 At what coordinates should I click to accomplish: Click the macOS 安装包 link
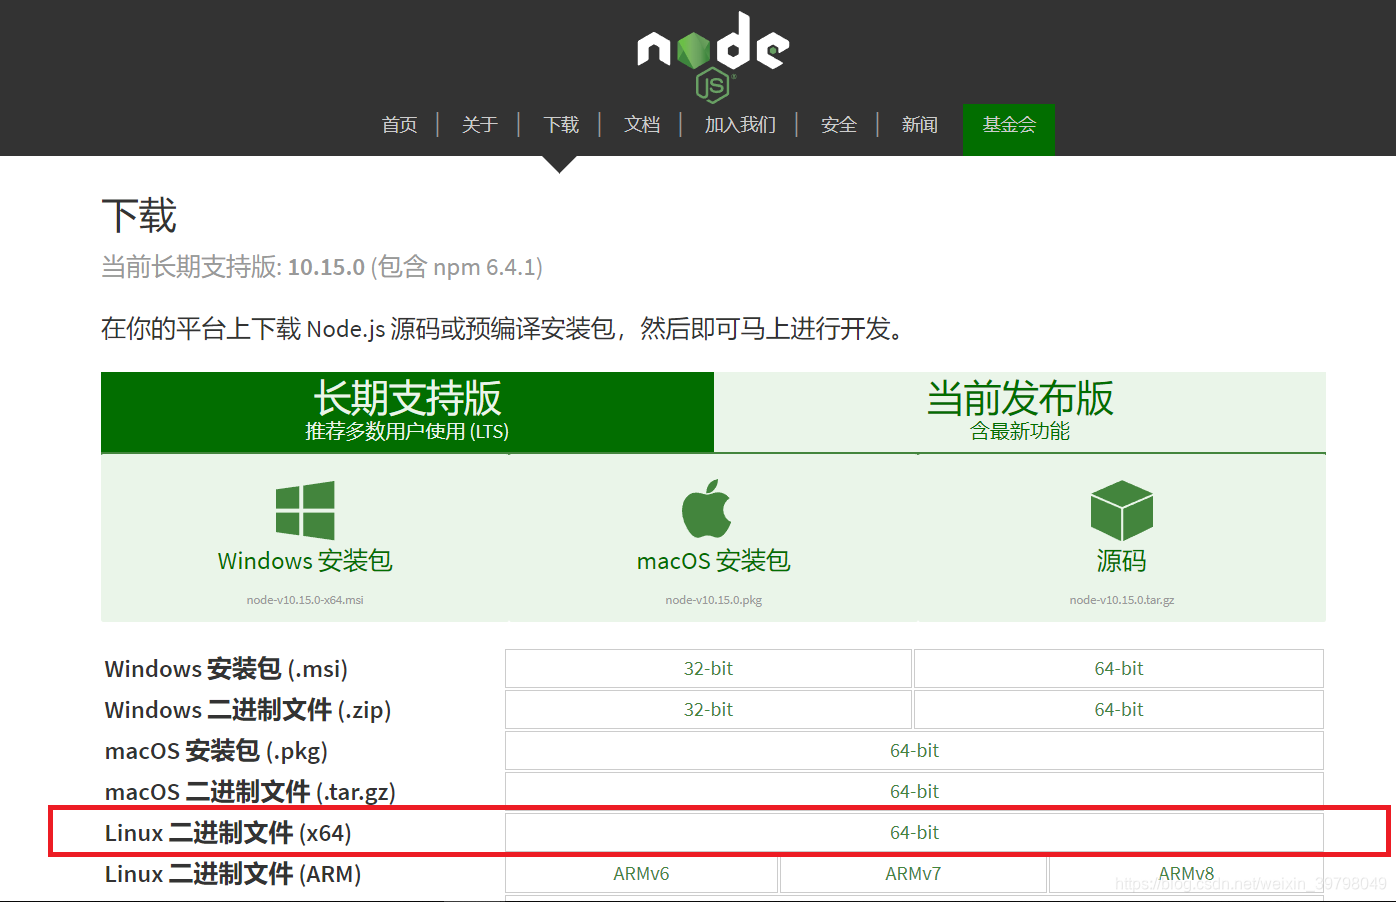coord(714,561)
